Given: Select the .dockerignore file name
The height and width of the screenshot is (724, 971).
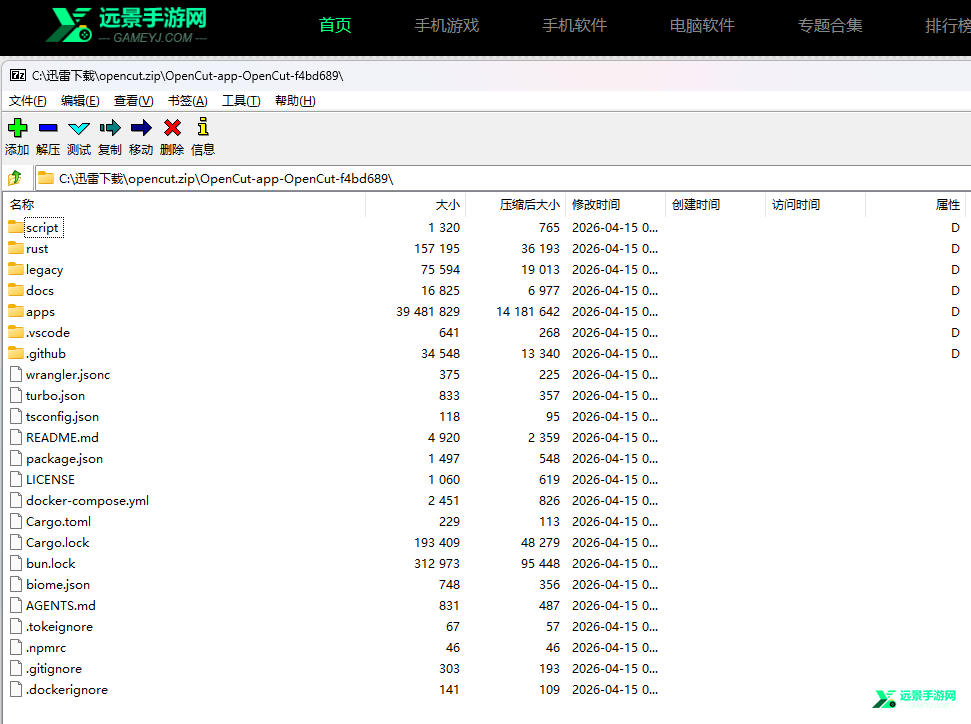Looking at the screenshot, I should click(67, 690).
